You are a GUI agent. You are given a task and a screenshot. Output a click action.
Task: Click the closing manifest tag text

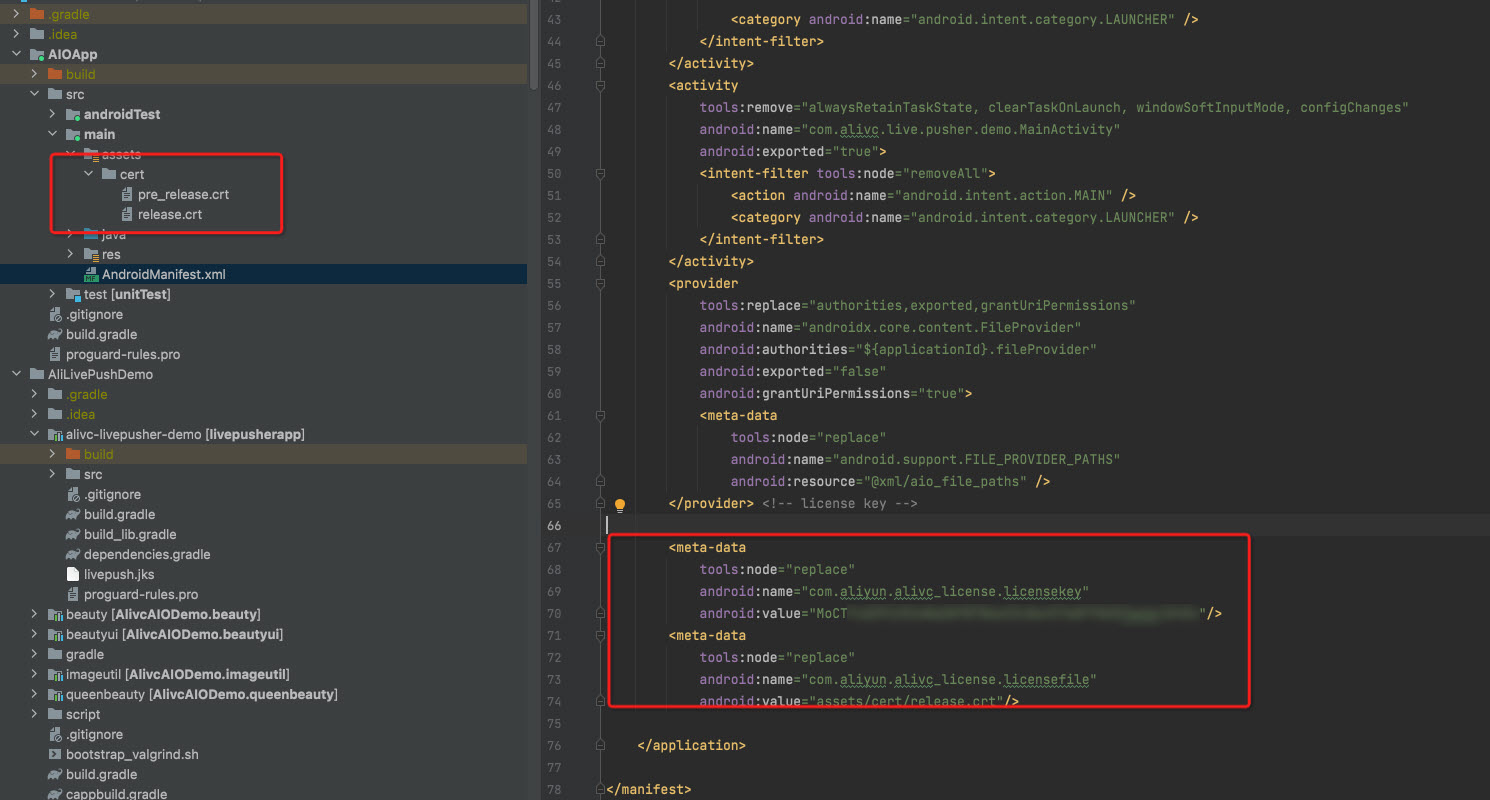coord(648,790)
